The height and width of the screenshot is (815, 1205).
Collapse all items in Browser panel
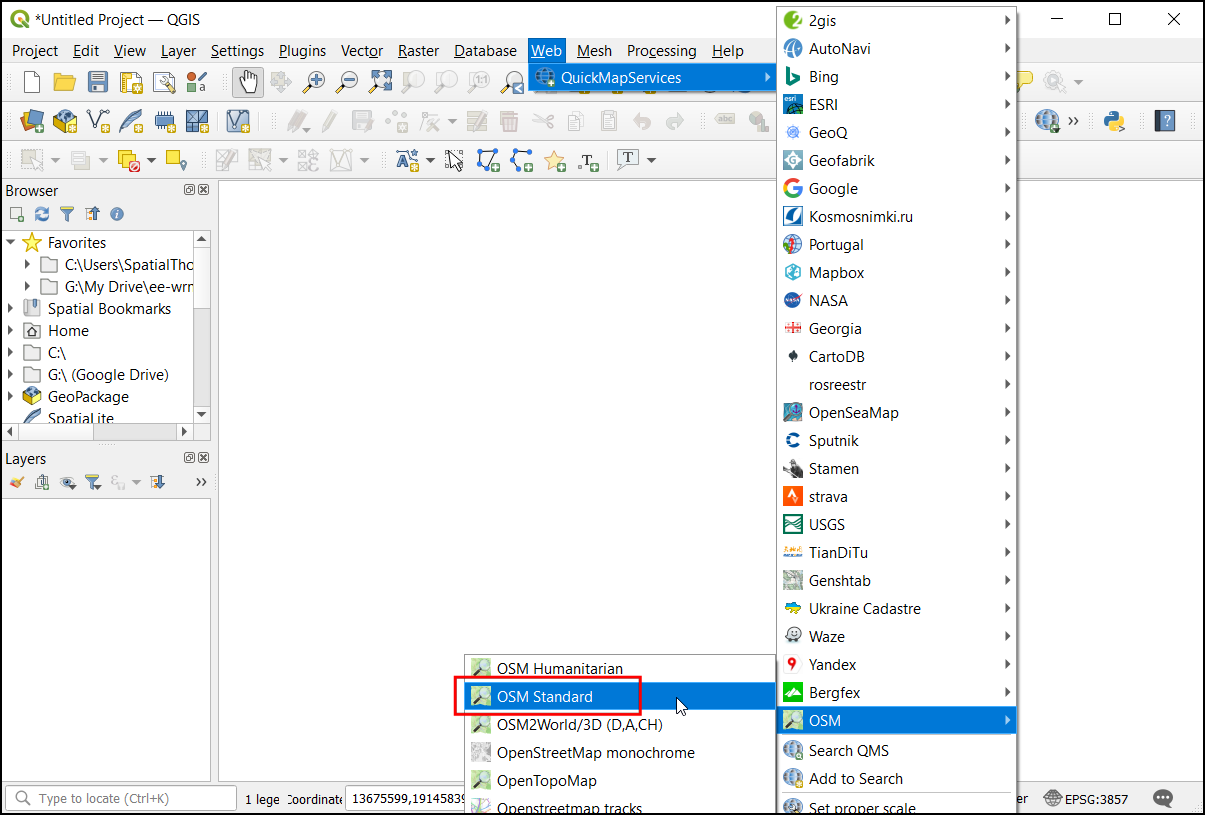coord(92,214)
